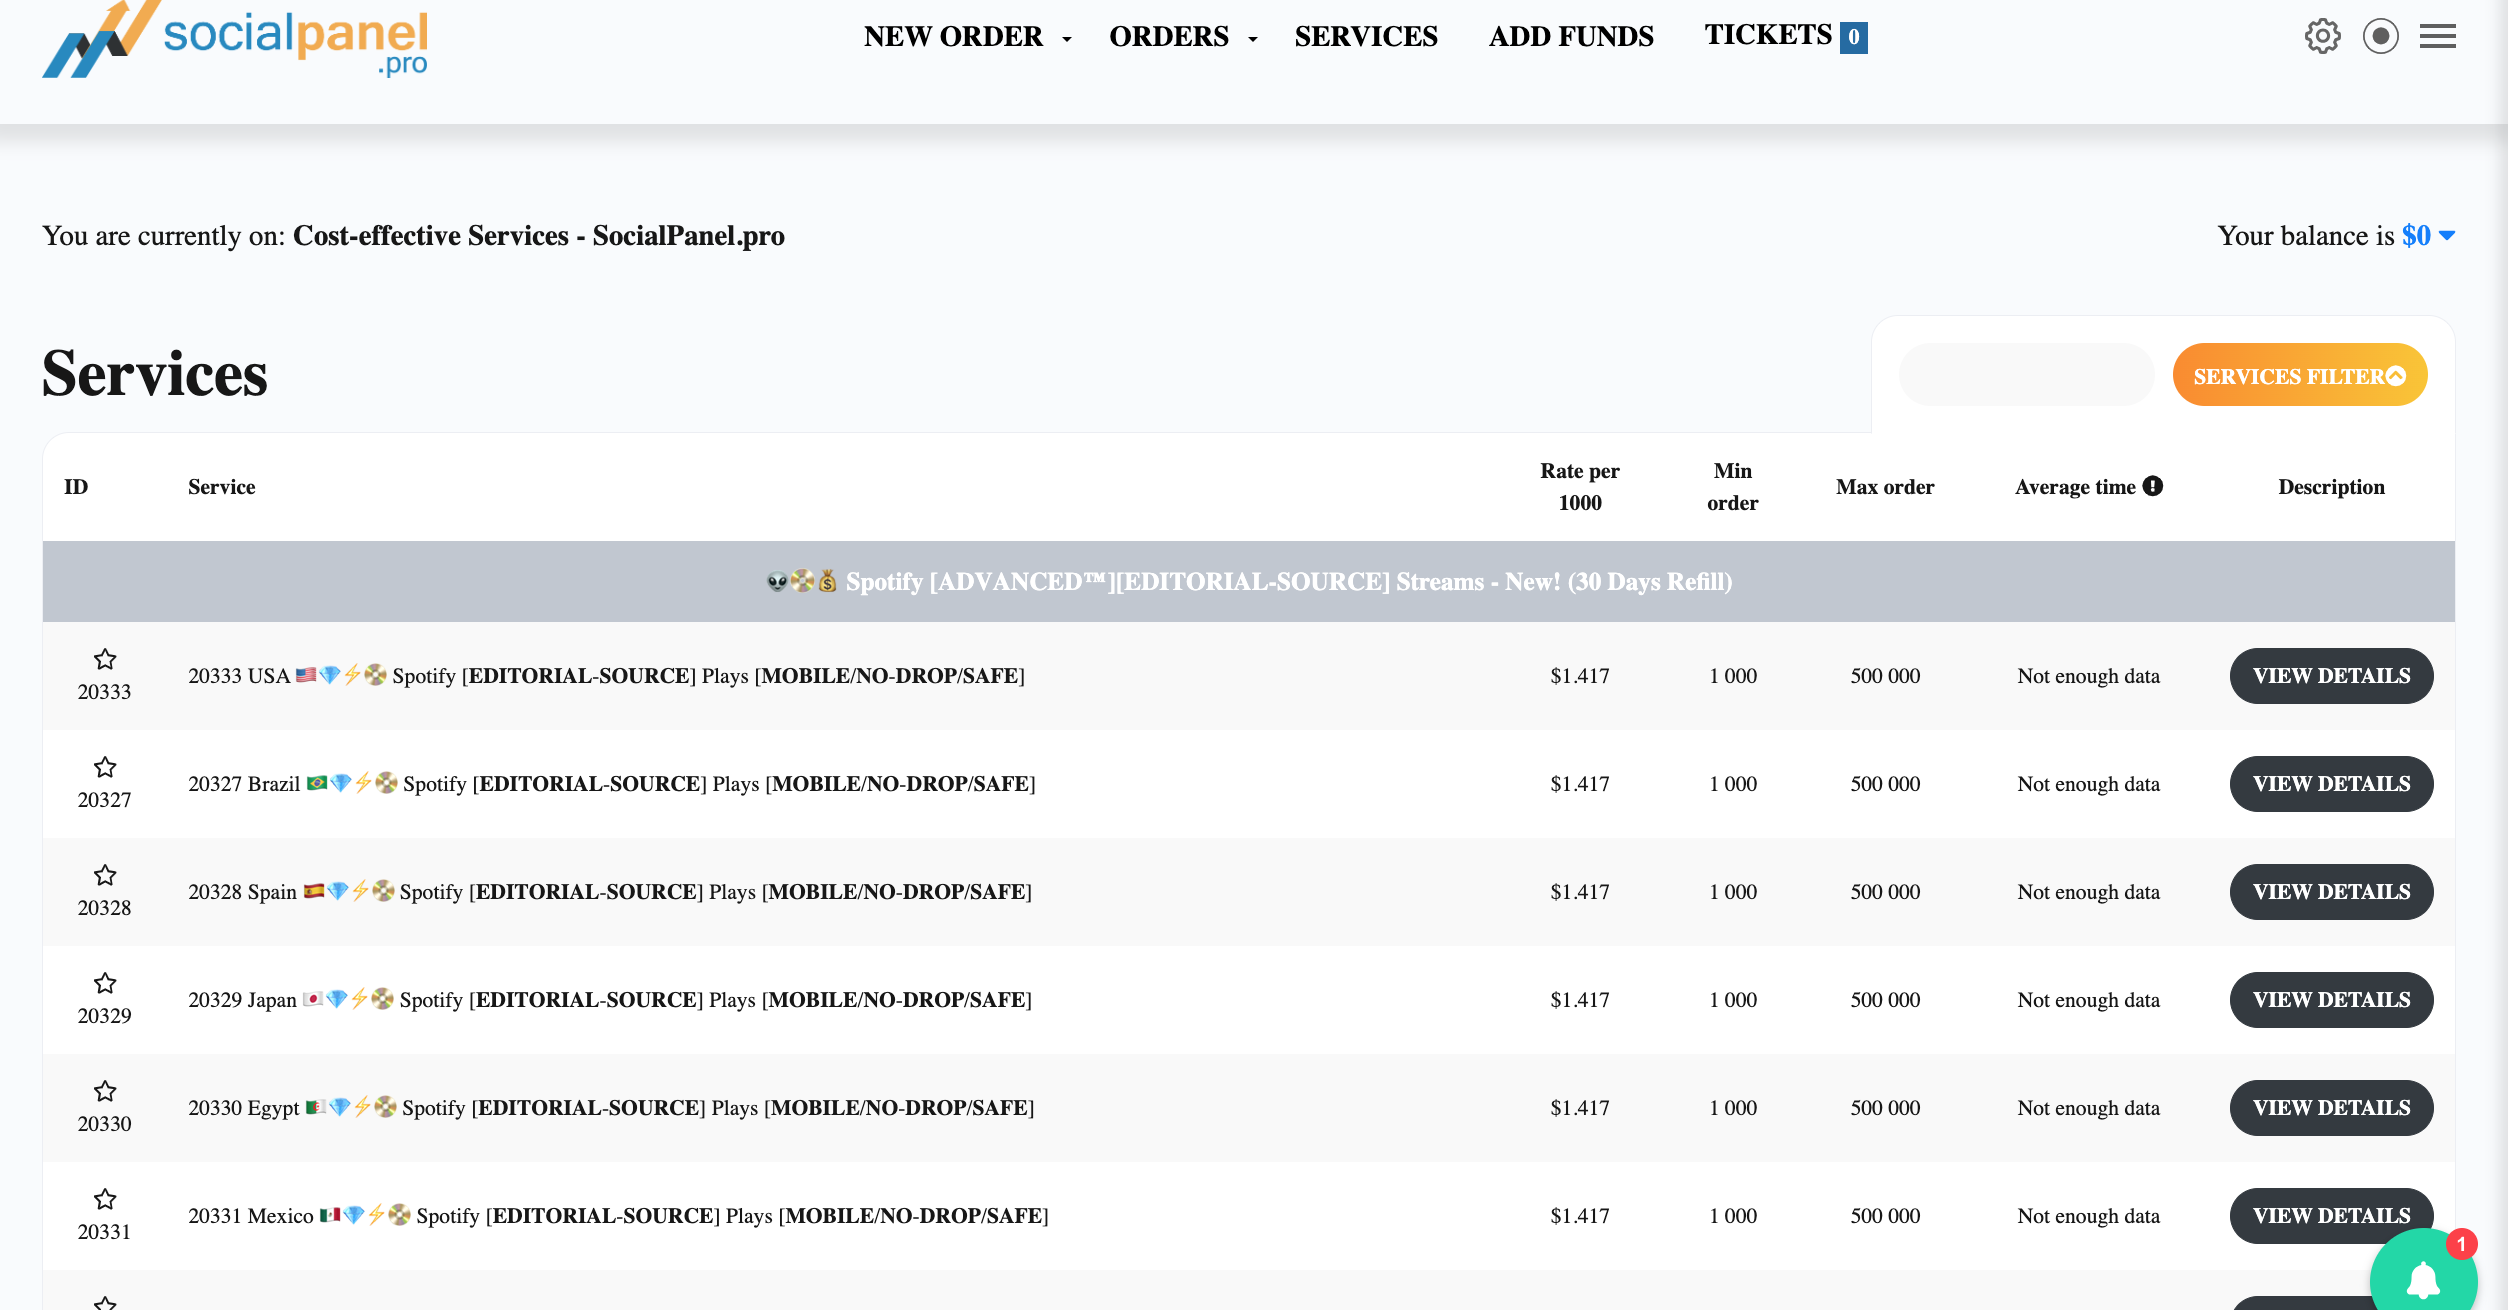Go to the SERVICES menu item

(x=1366, y=37)
